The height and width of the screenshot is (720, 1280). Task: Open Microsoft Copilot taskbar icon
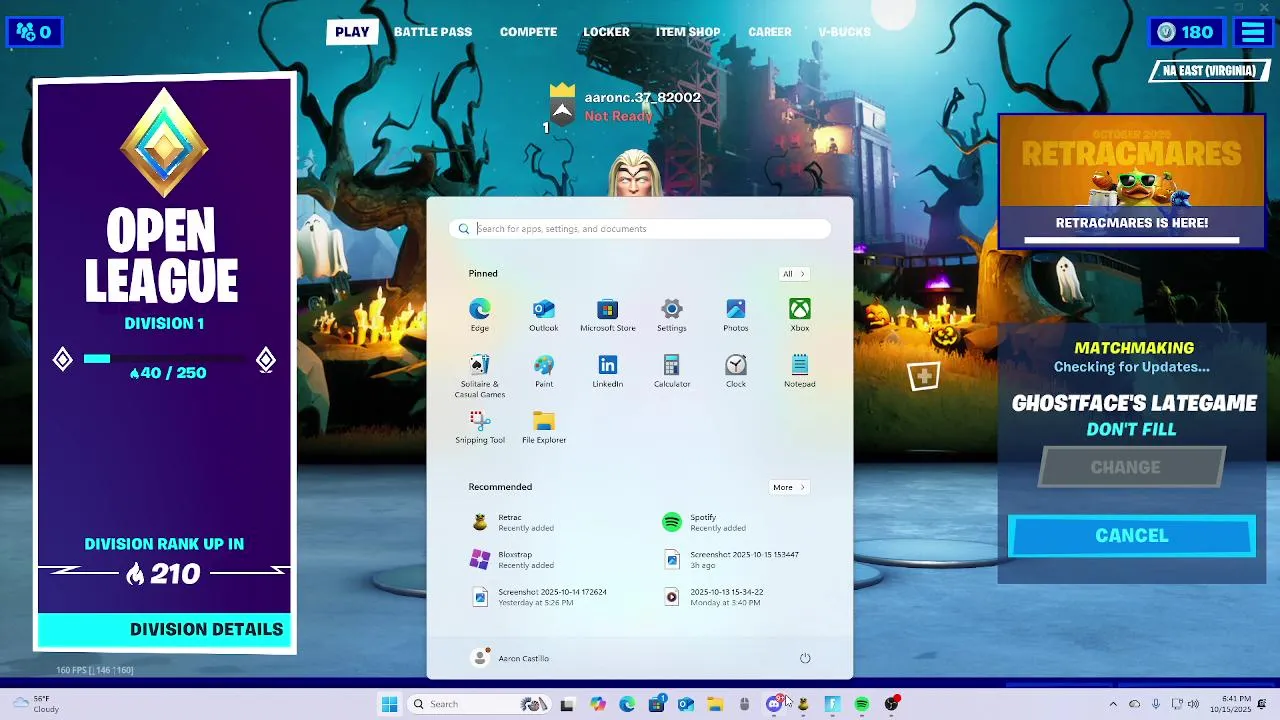(x=598, y=704)
